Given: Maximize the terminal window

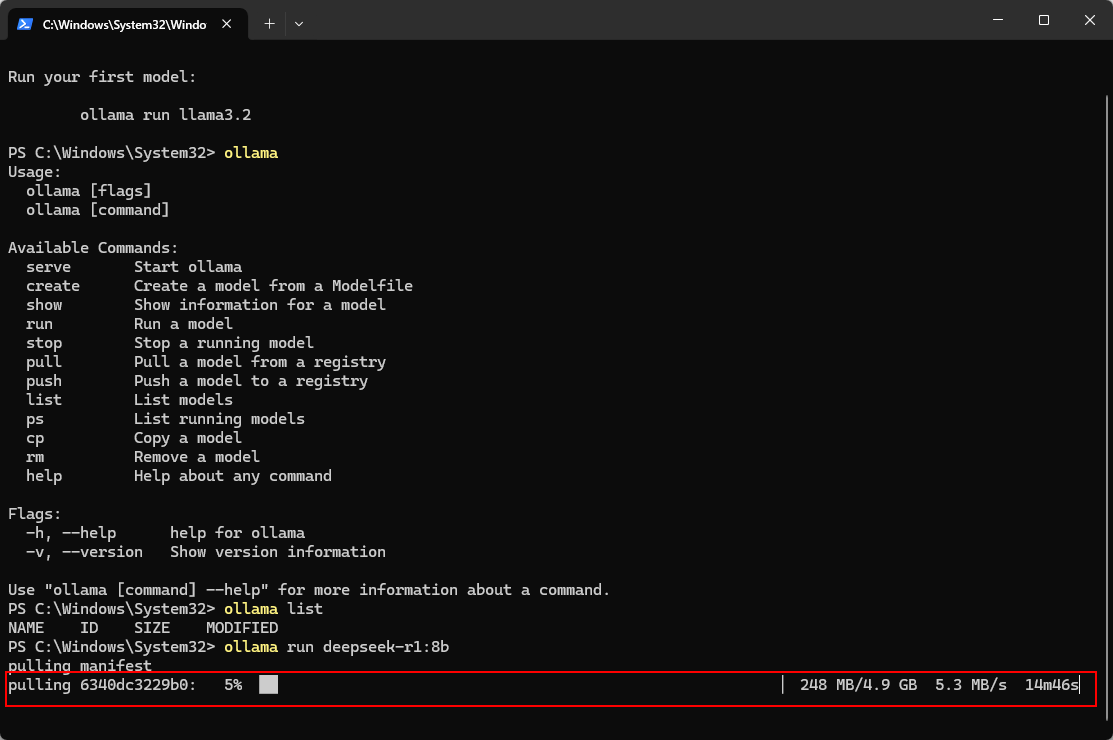Looking at the screenshot, I should pos(1043,20).
